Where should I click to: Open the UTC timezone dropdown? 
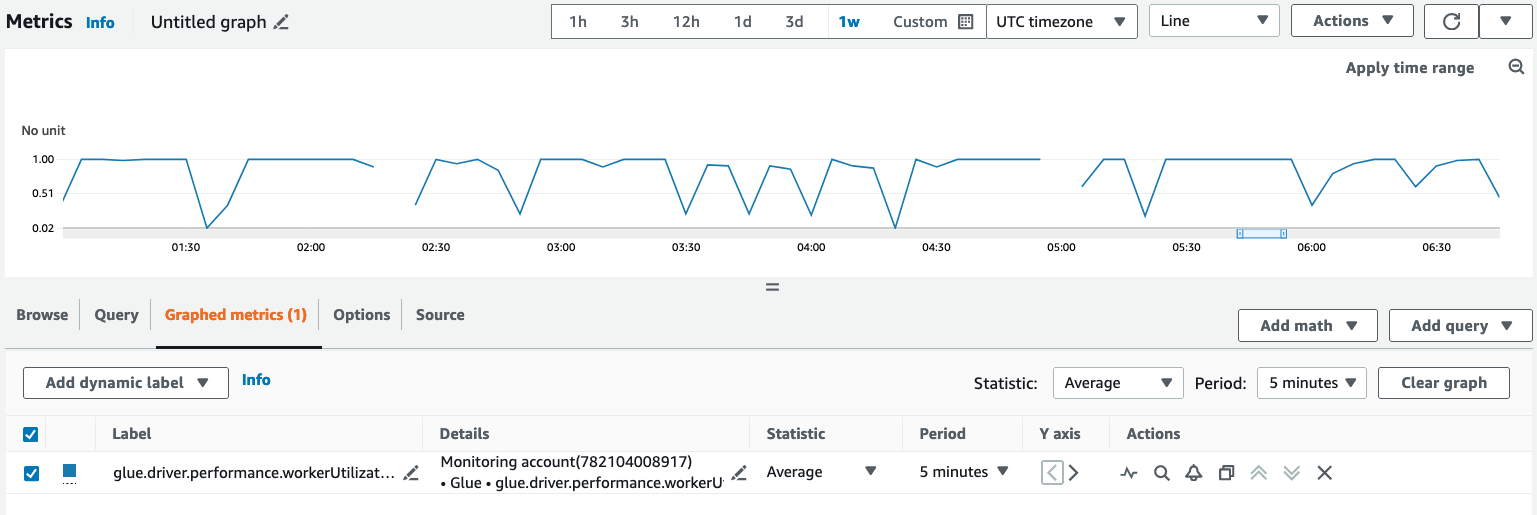point(1061,21)
